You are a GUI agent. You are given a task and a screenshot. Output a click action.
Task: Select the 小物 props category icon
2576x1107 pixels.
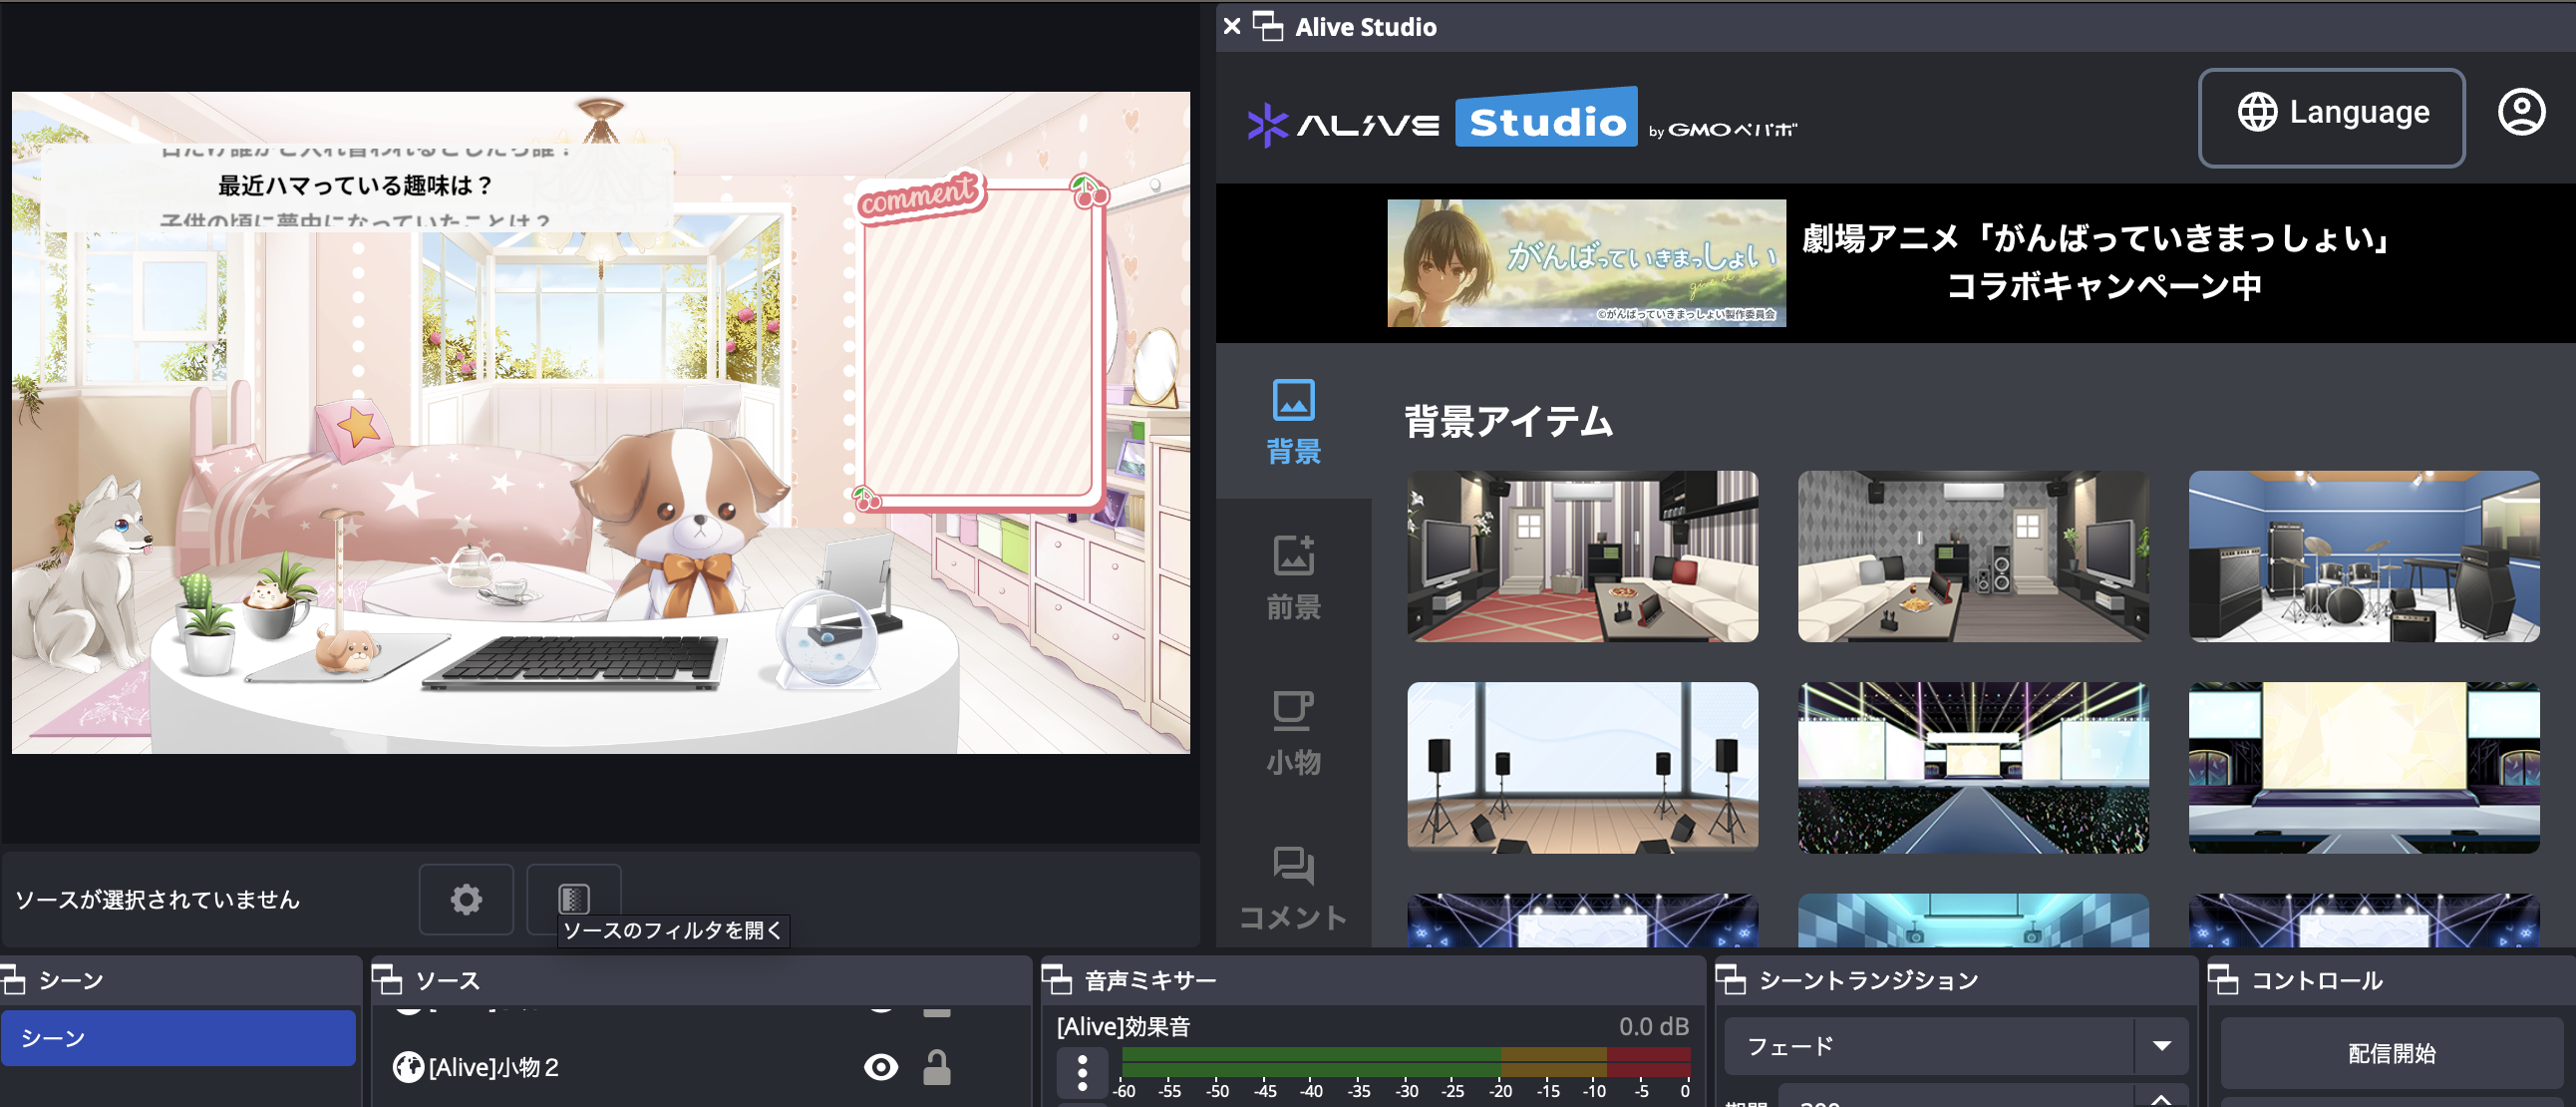pos(1293,711)
